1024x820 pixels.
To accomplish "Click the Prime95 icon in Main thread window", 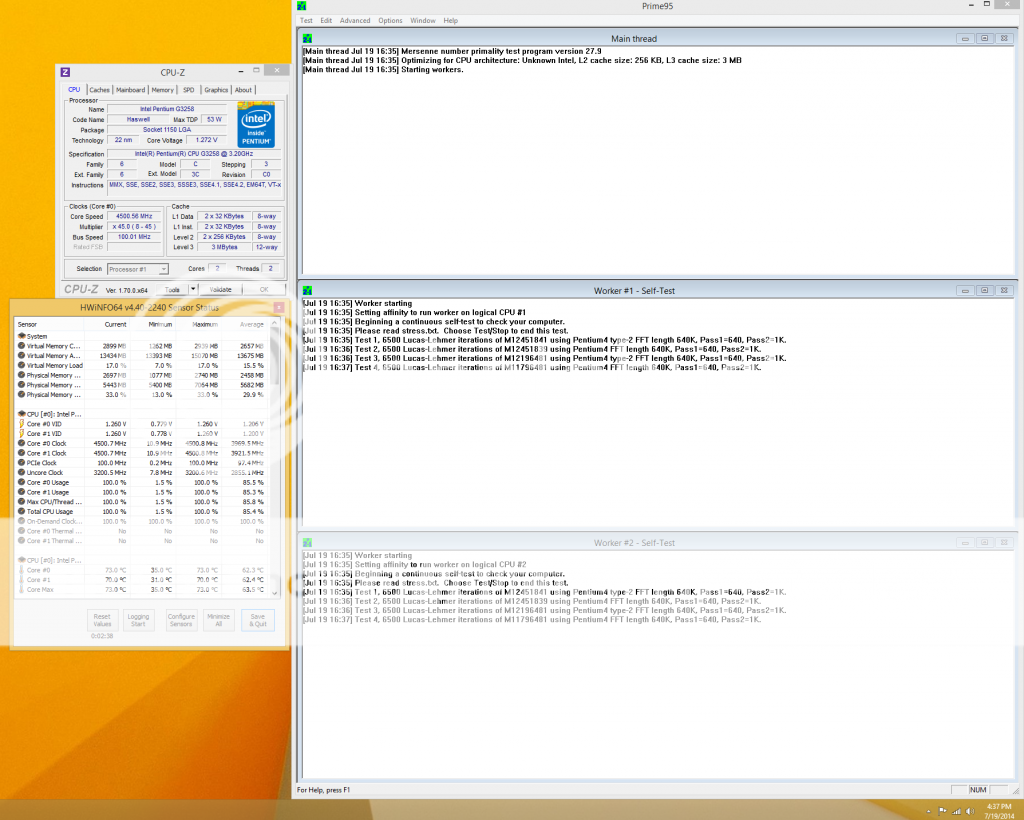I will (306, 39).
